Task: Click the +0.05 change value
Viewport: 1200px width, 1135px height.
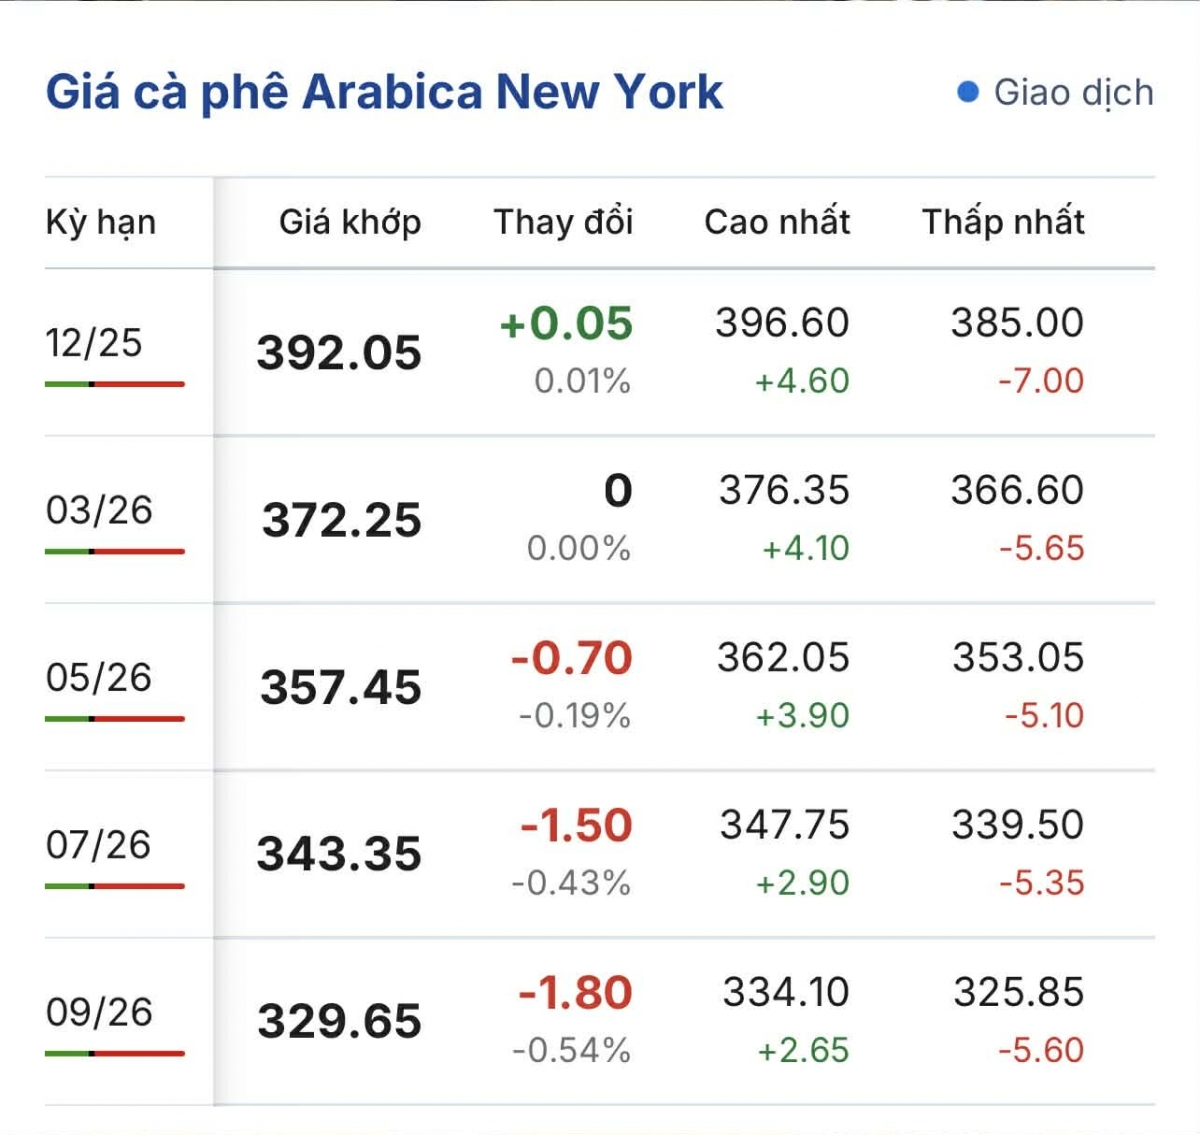Action: (x=566, y=324)
